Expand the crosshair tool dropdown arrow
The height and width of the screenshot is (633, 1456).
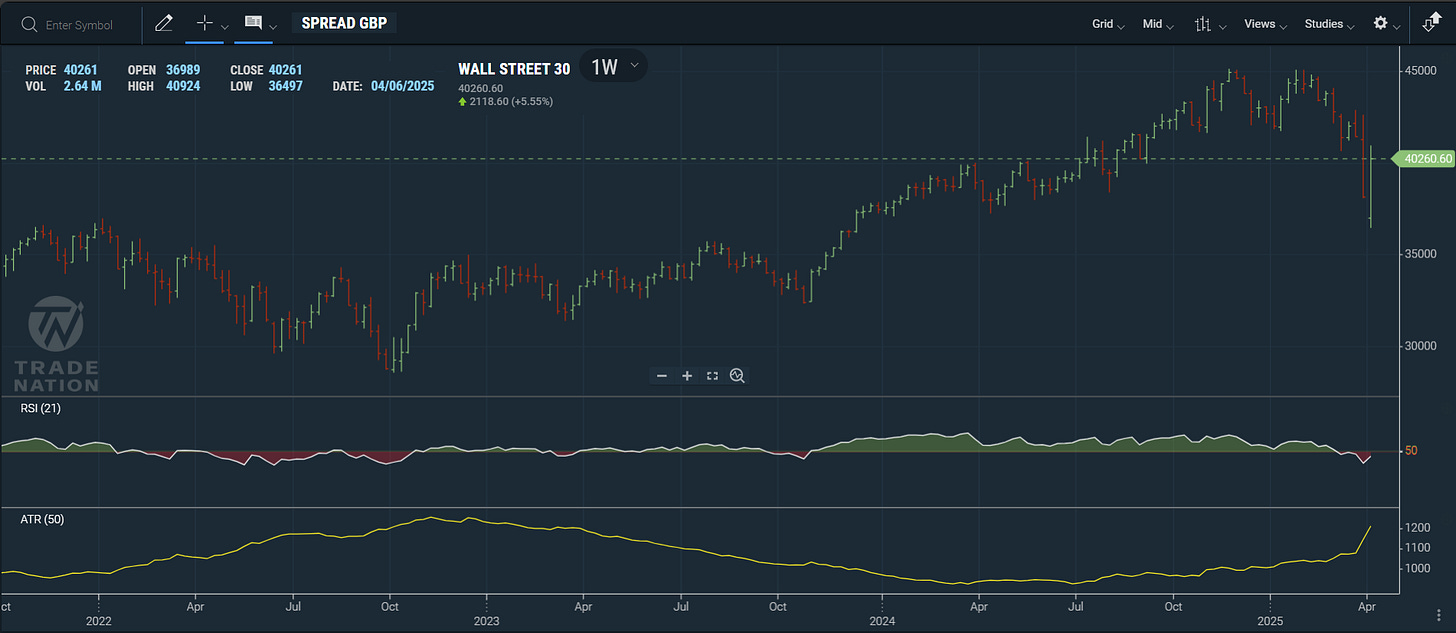click(224, 27)
